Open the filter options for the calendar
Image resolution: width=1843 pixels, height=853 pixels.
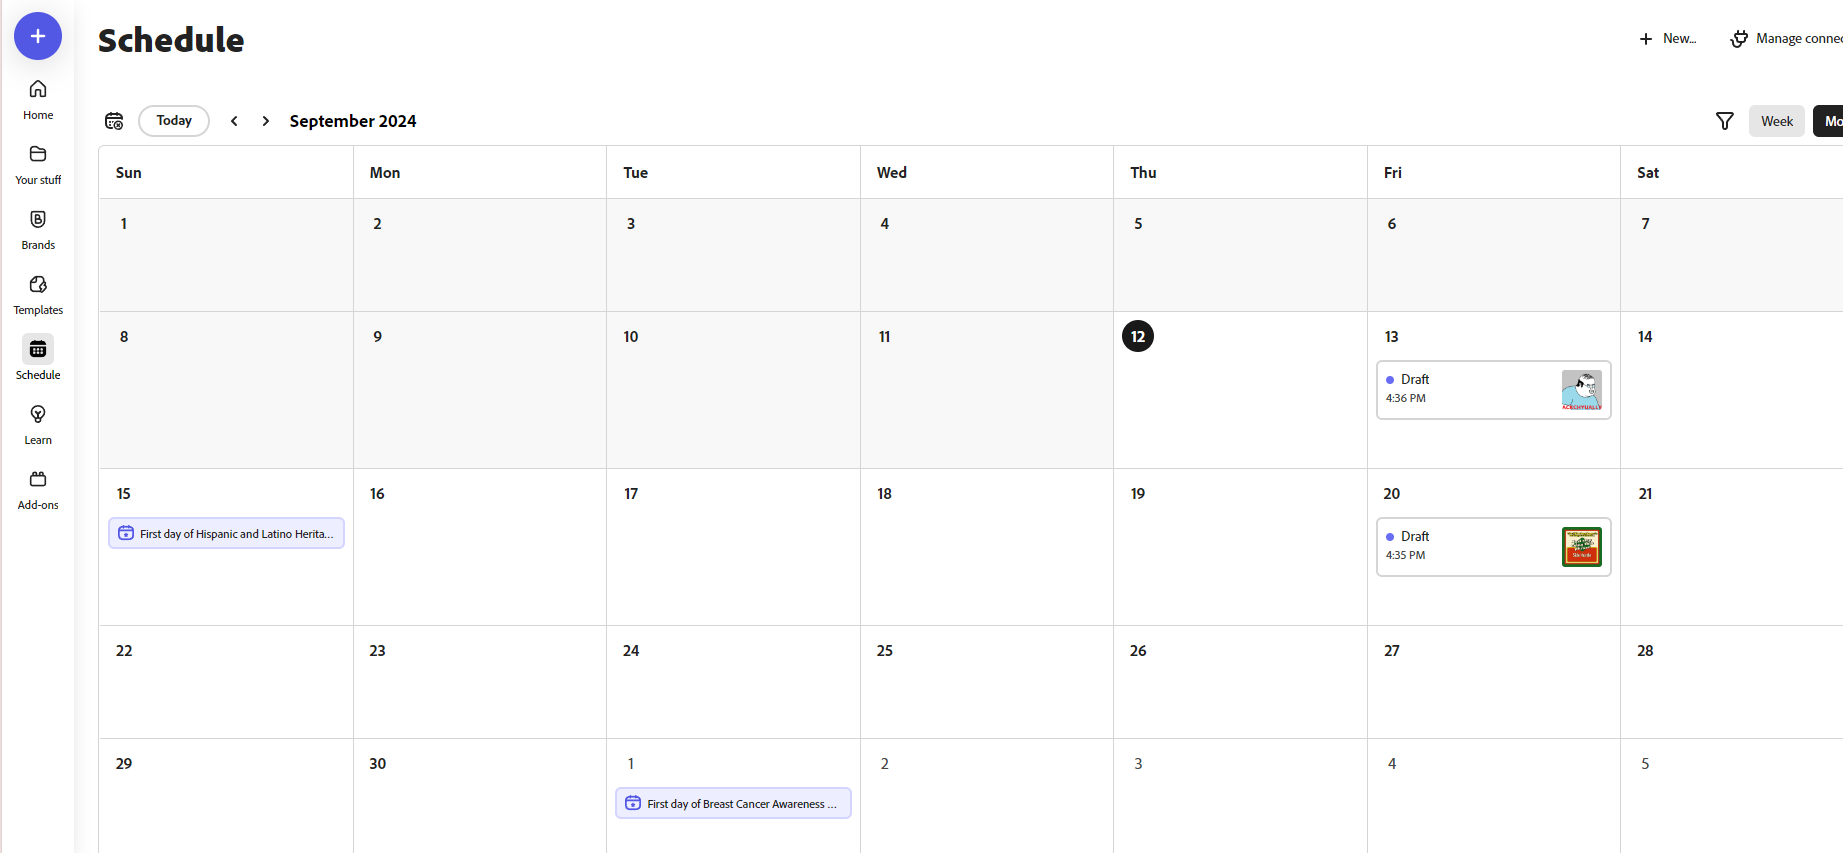pos(1724,120)
